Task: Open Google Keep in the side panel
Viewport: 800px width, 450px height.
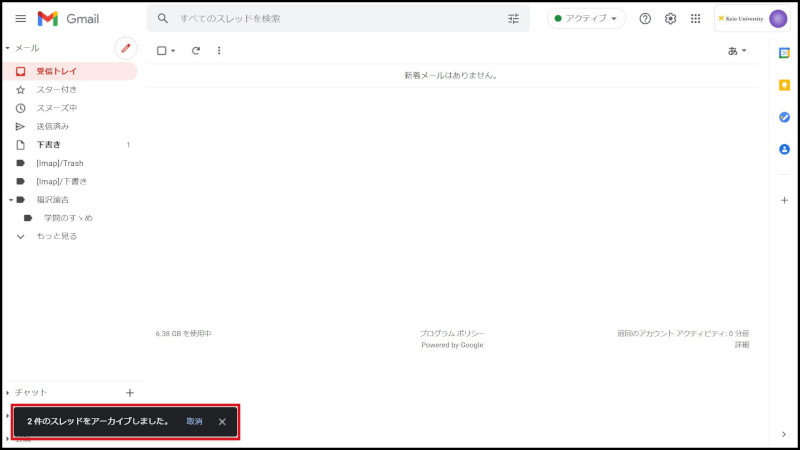Action: 784,85
